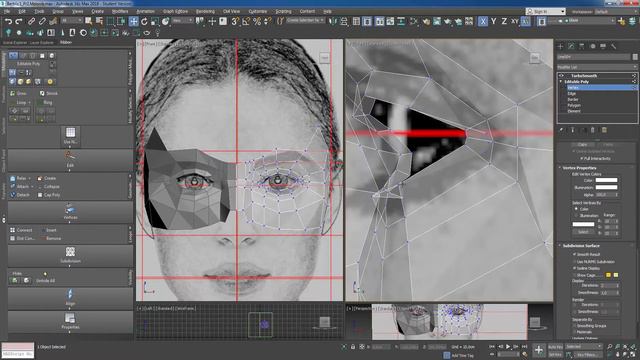This screenshot has height=360, width=640.
Task: Click the Rectangular Selection Region icon
Action: click(x=110, y=21)
